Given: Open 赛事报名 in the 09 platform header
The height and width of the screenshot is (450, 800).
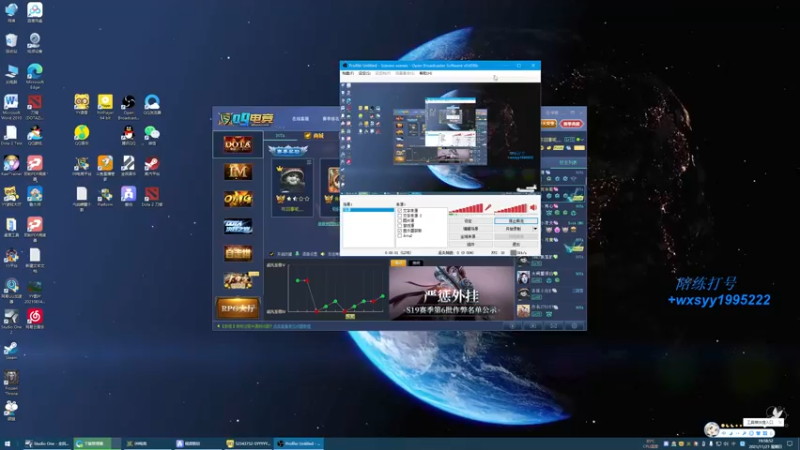Looking at the screenshot, I should click(x=331, y=119).
